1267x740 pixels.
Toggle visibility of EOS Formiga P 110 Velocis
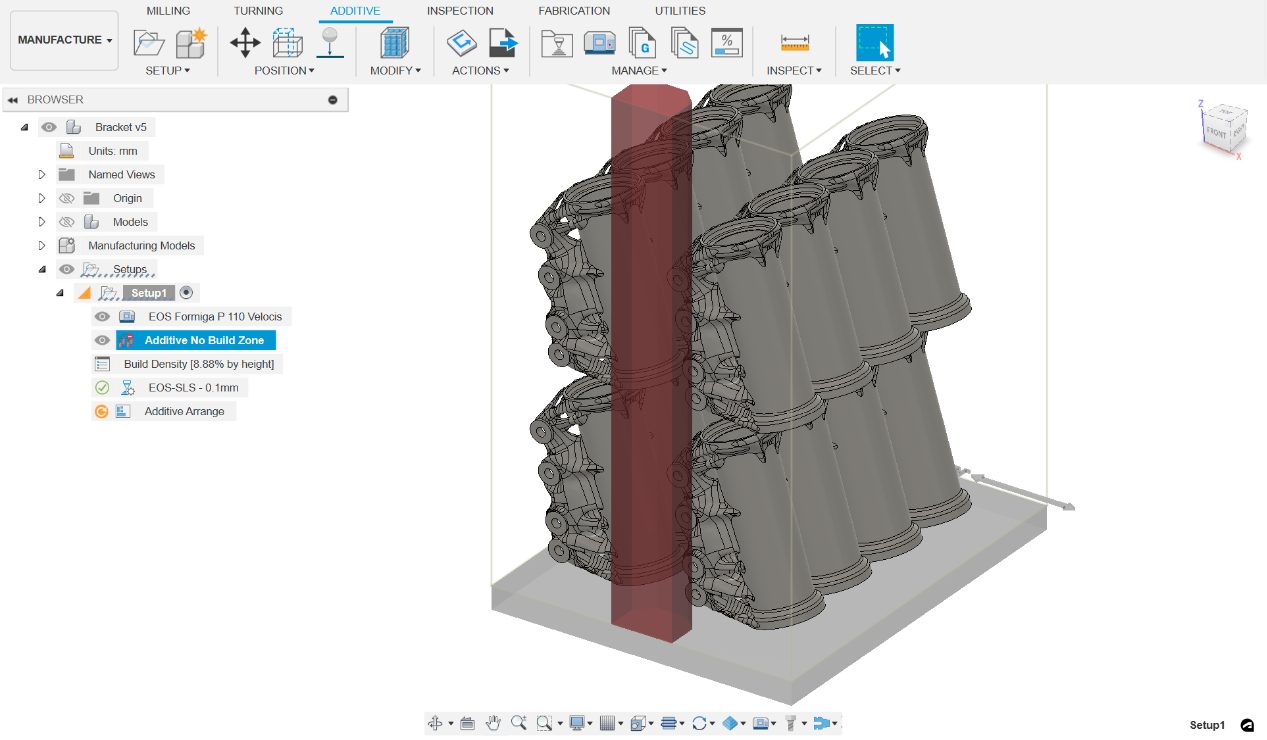(x=102, y=316)
